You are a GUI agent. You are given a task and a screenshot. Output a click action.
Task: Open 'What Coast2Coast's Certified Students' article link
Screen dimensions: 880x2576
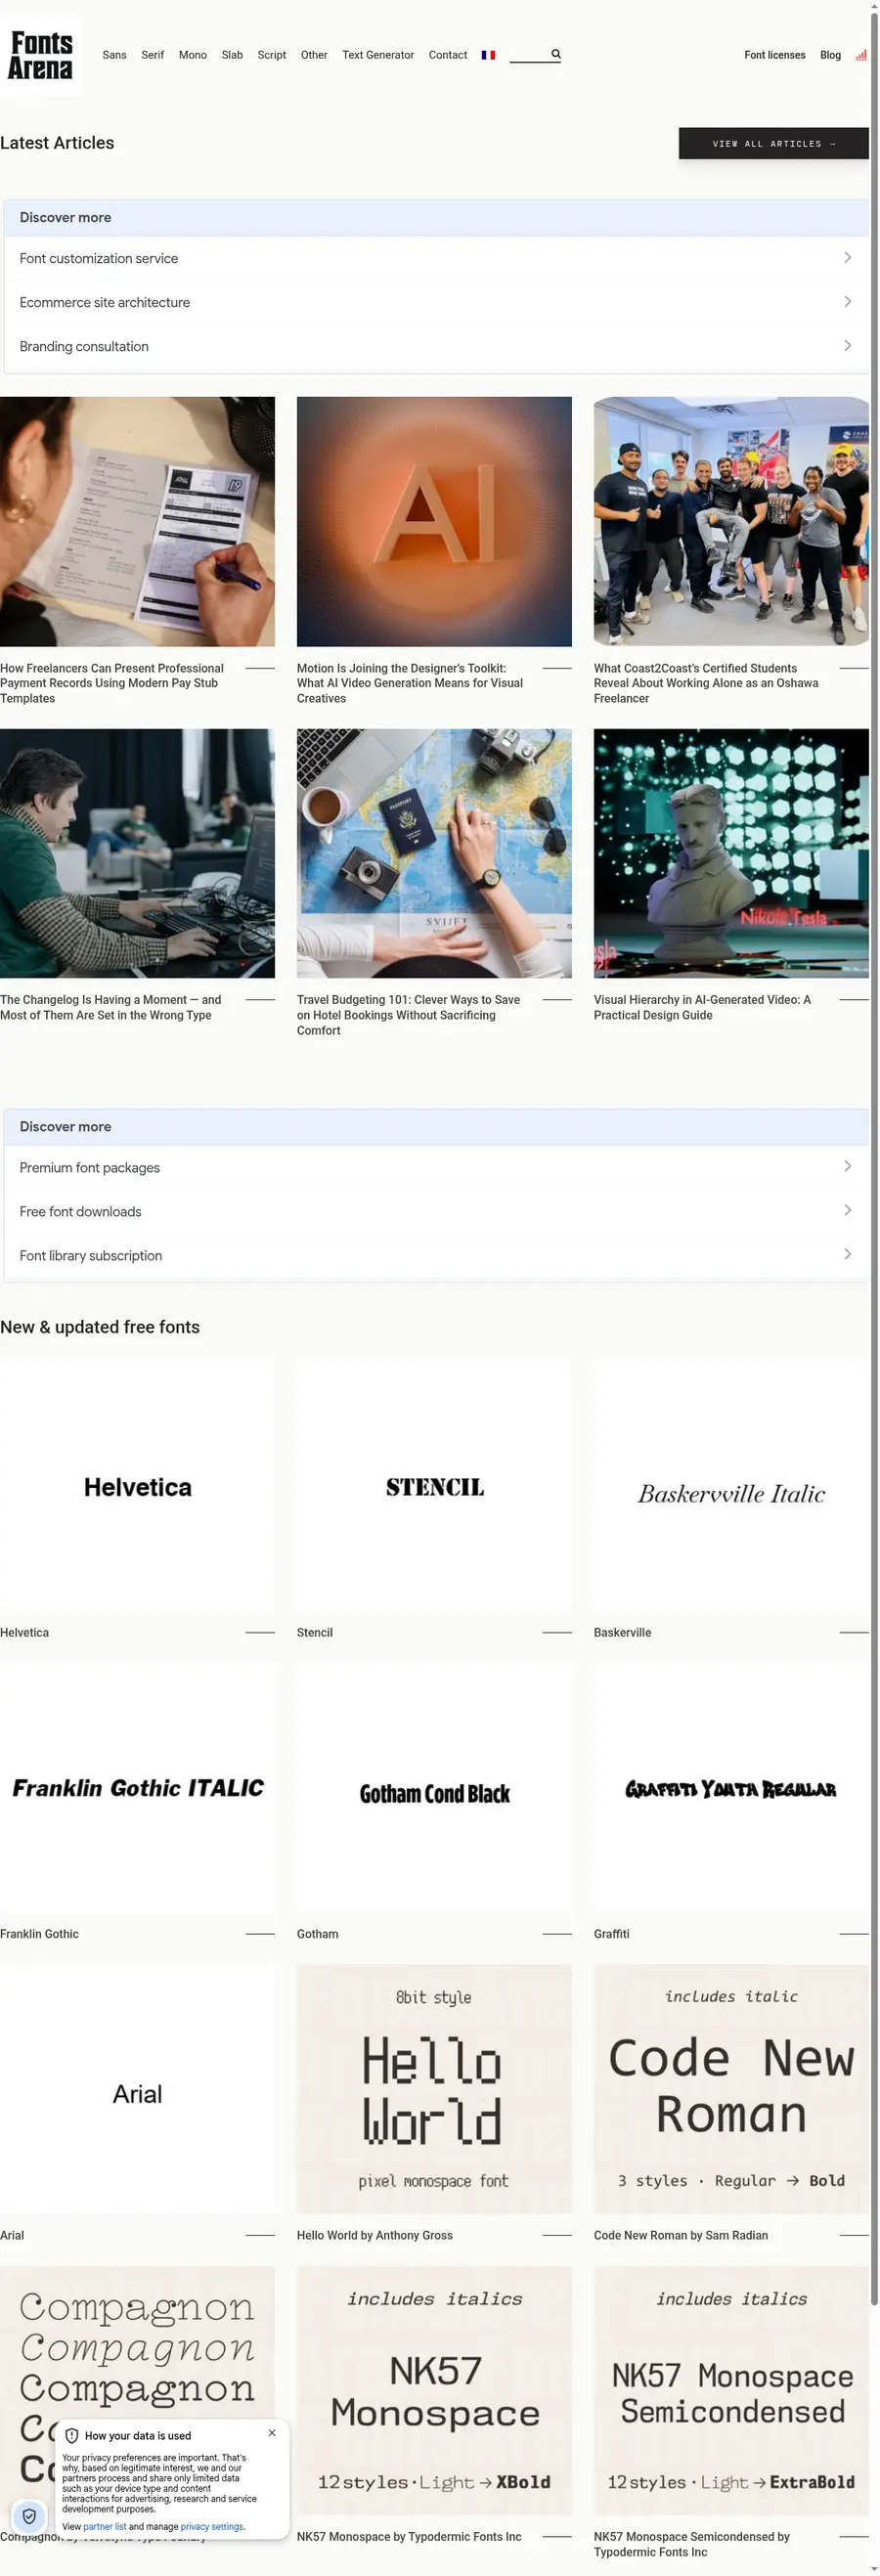coord(706,683)
